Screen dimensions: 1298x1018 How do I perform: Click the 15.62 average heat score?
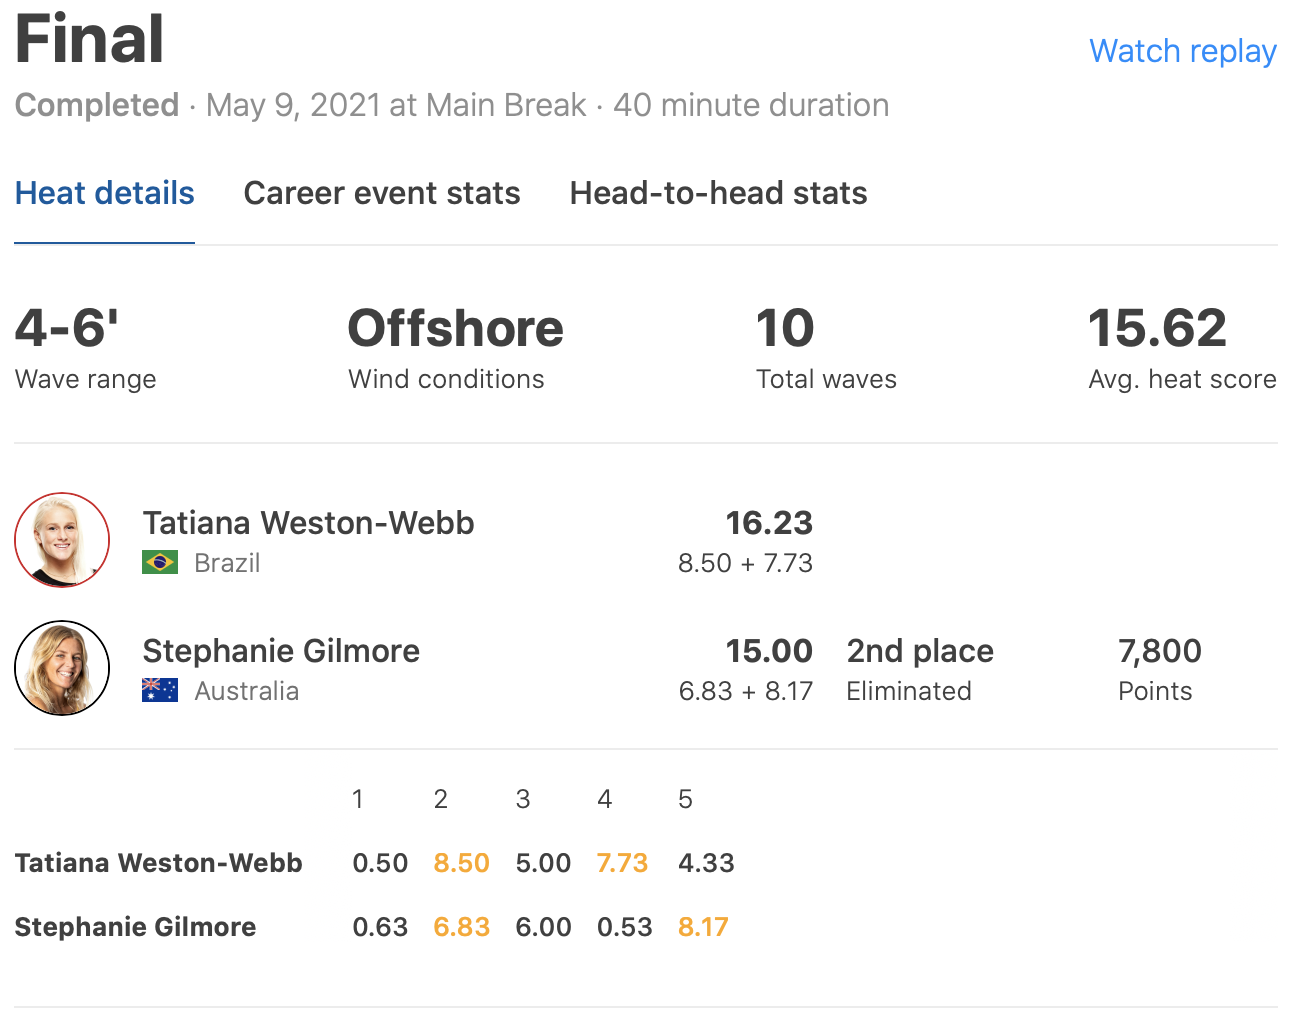[x=1157, y=328]
